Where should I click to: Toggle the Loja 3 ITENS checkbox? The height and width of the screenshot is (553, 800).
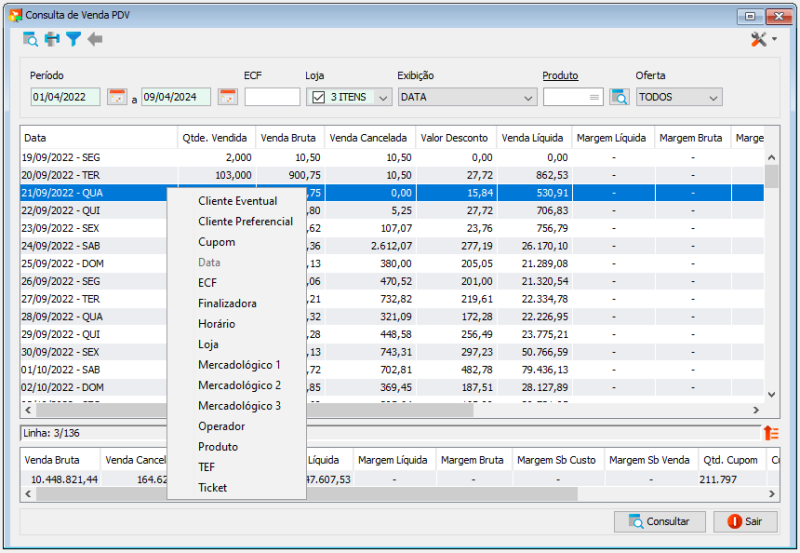318,97
